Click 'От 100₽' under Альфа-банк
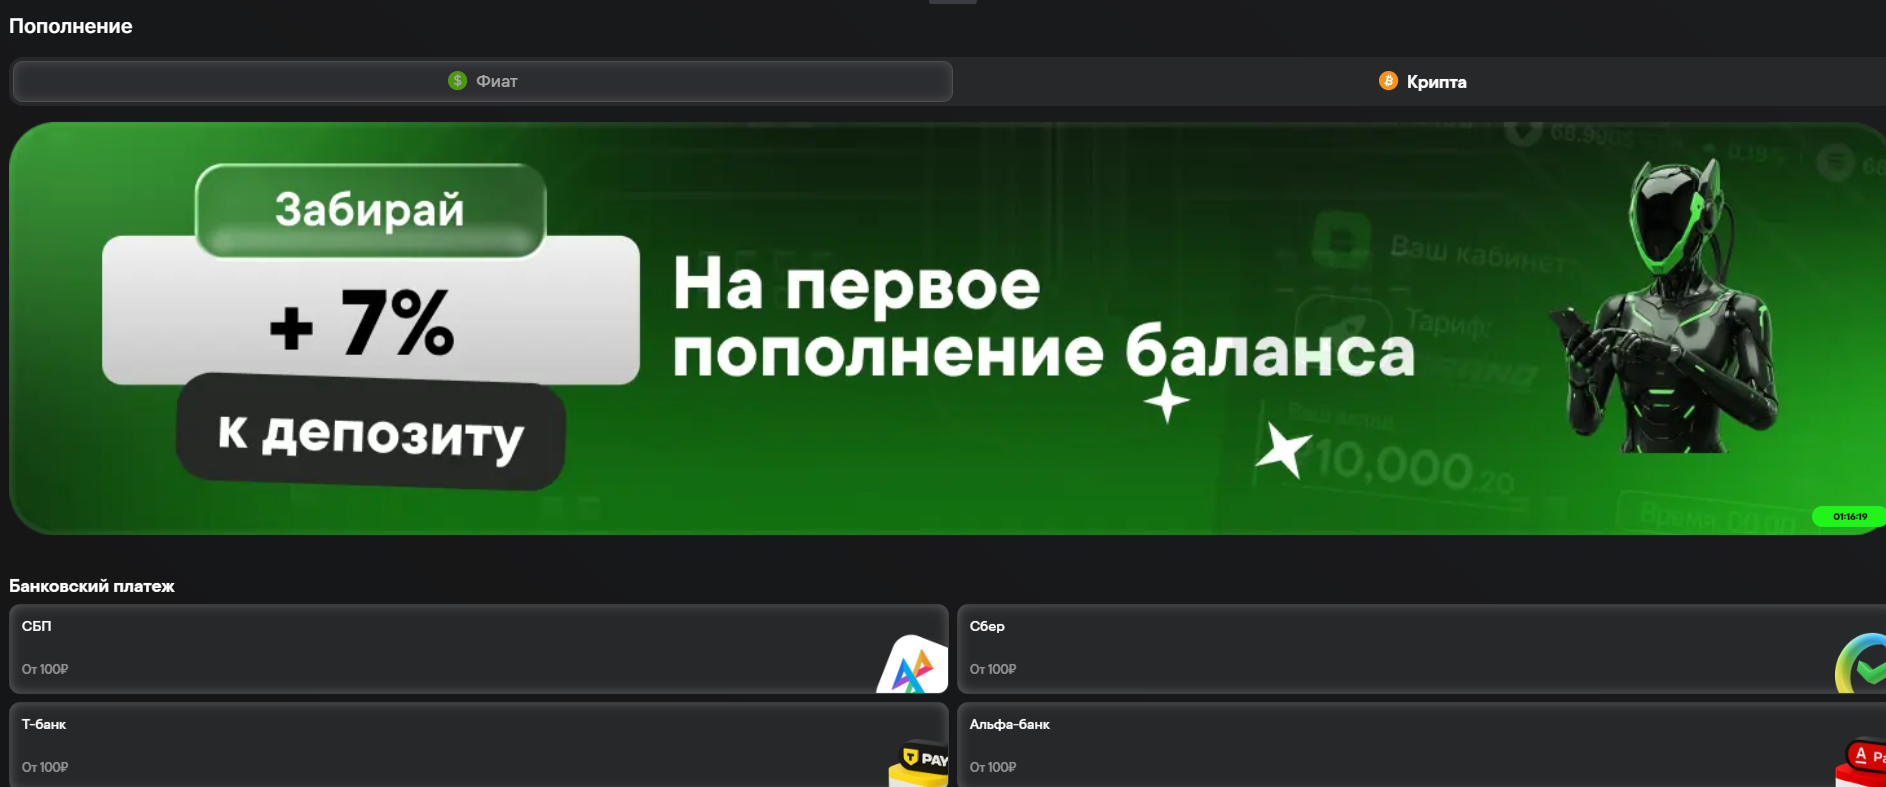Image resolution: width=1886 pixels, height=787 pixels. coord(993,767)
